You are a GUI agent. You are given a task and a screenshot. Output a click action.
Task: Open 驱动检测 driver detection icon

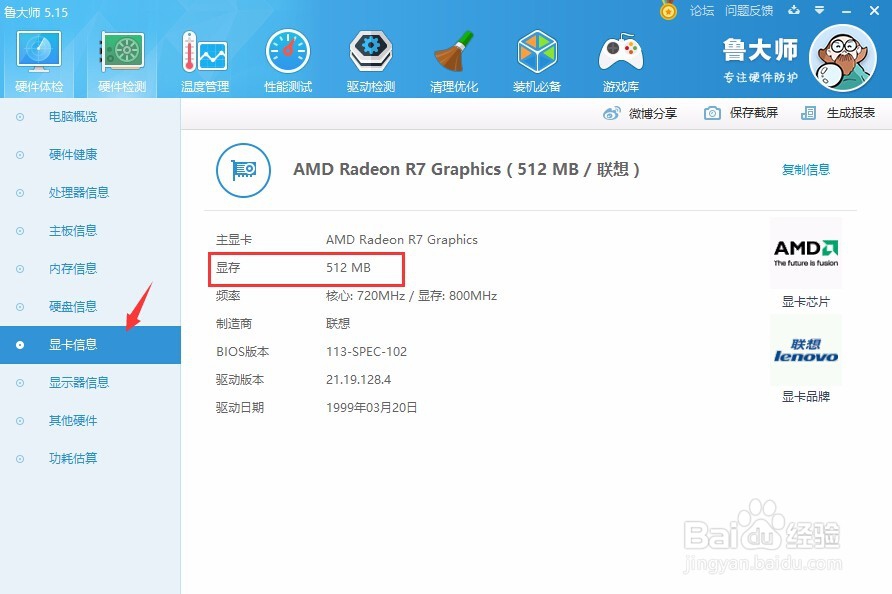click(371, 52)
